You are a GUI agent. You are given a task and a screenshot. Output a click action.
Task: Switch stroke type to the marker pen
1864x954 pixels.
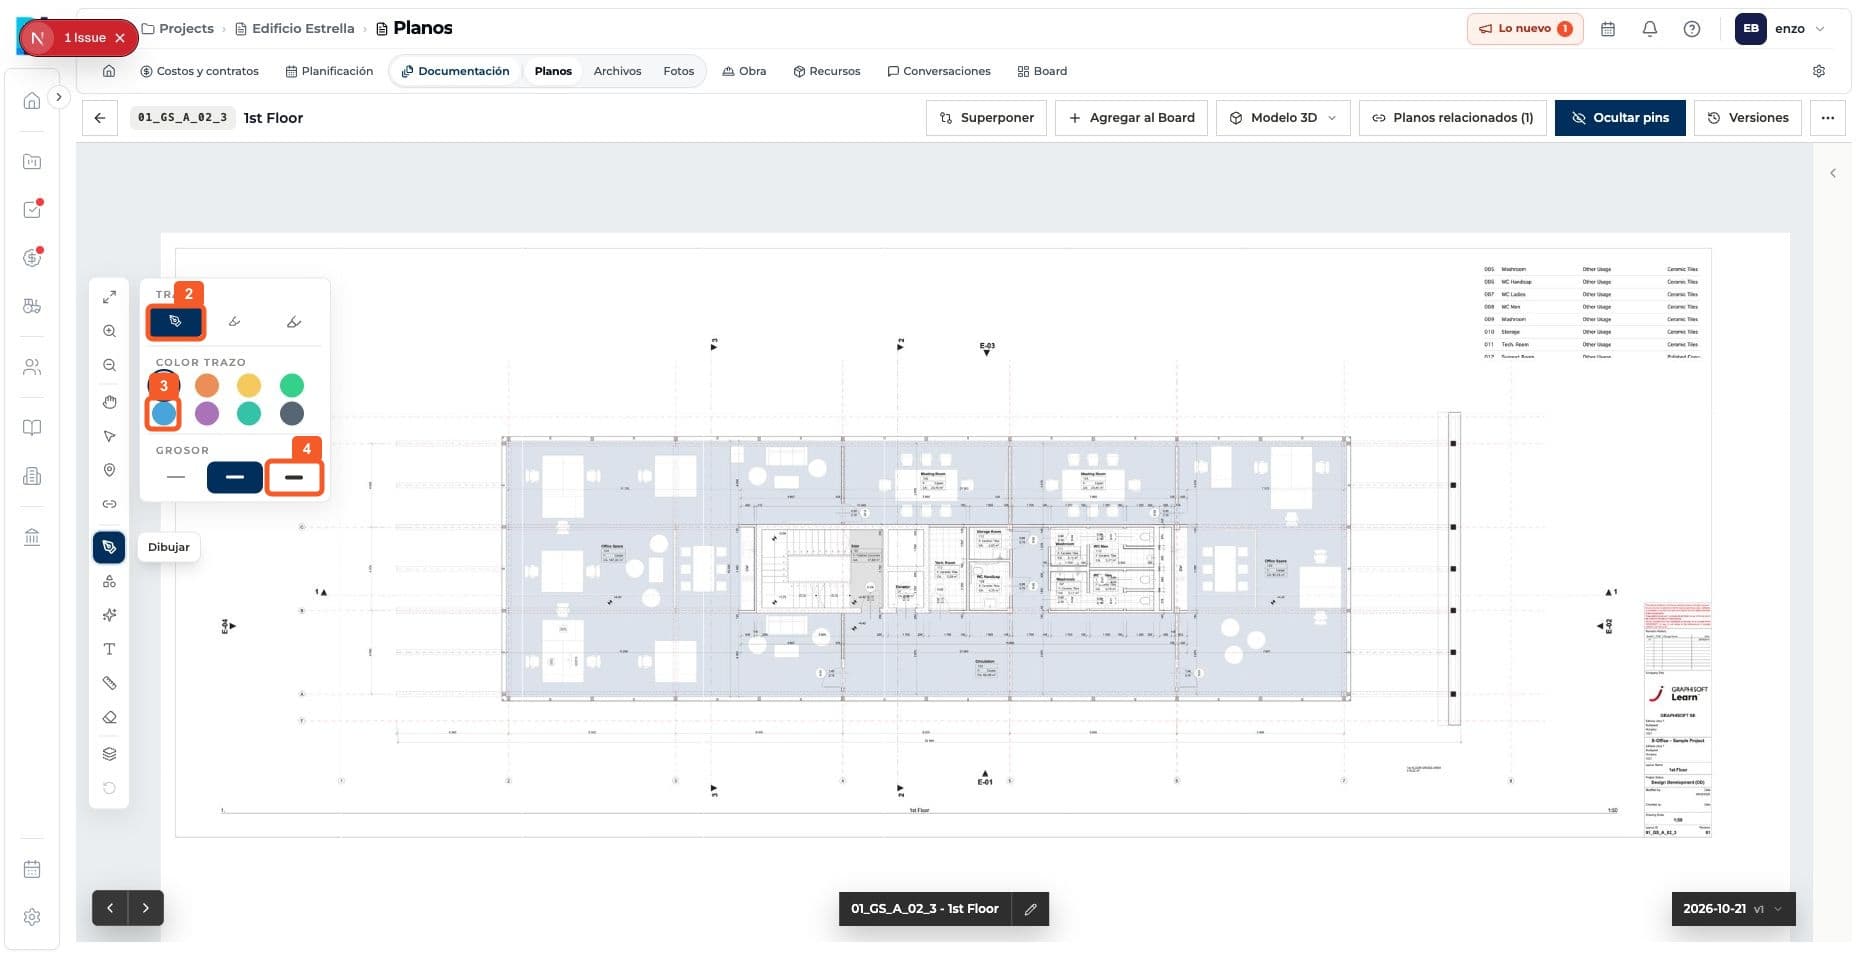(x=234, y=322)
